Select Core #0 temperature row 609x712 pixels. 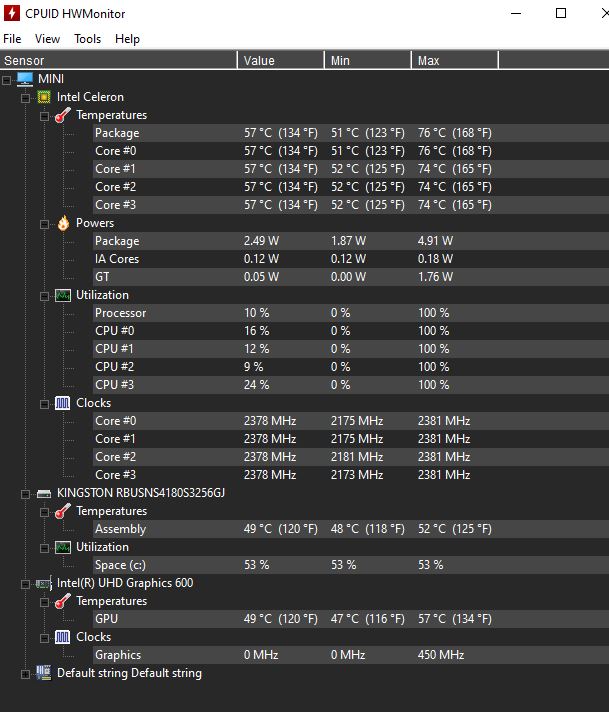tap(351, 151)
